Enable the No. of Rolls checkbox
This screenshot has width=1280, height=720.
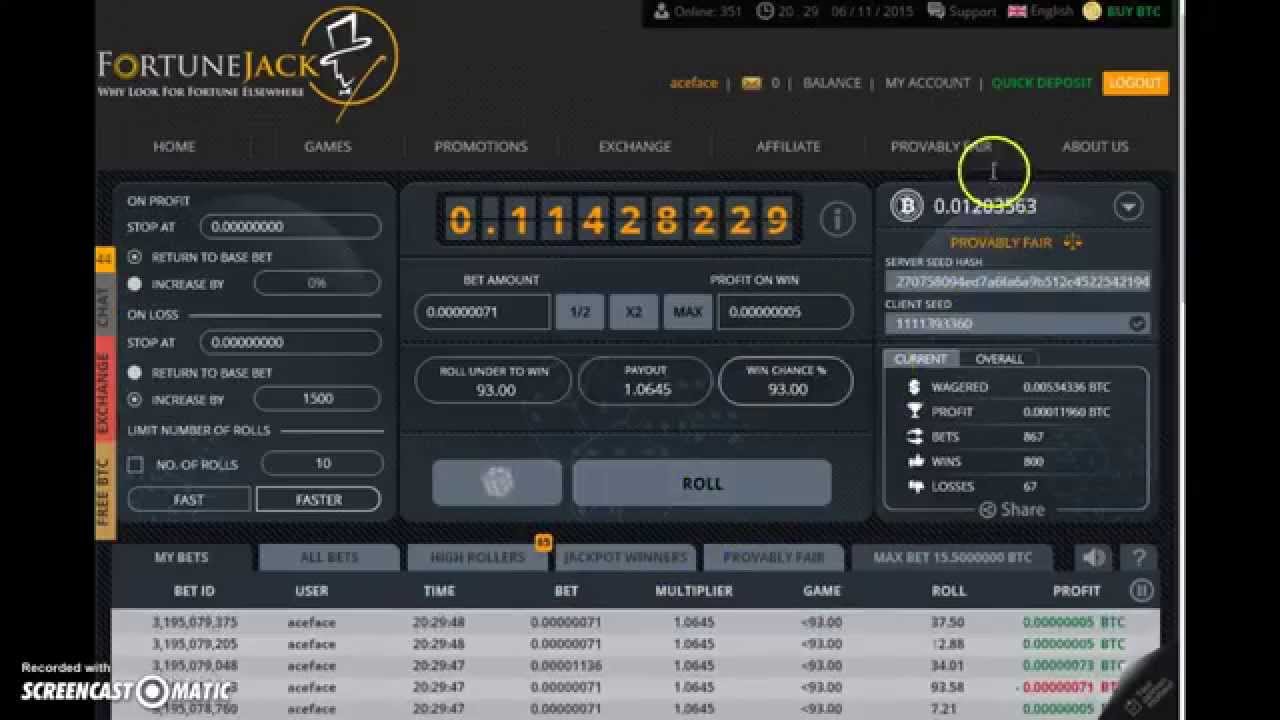click(x=136, y=464)
